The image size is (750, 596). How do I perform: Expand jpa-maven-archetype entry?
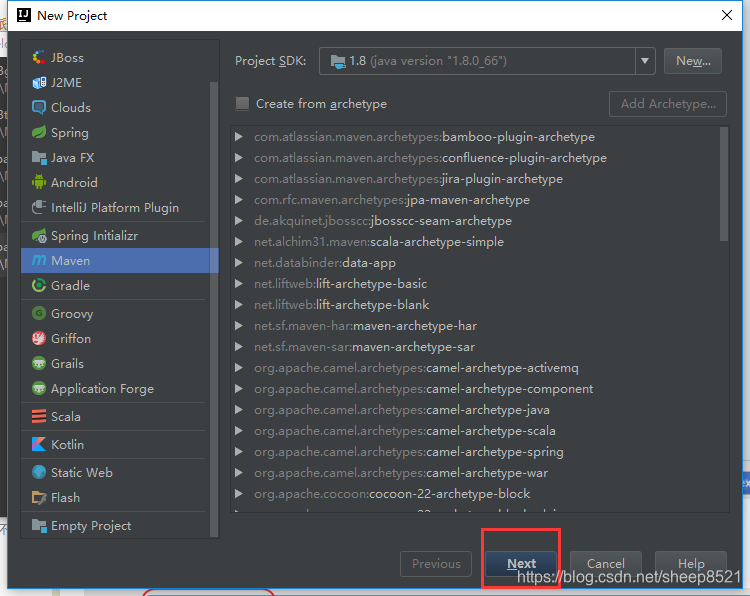pos(239,200)
